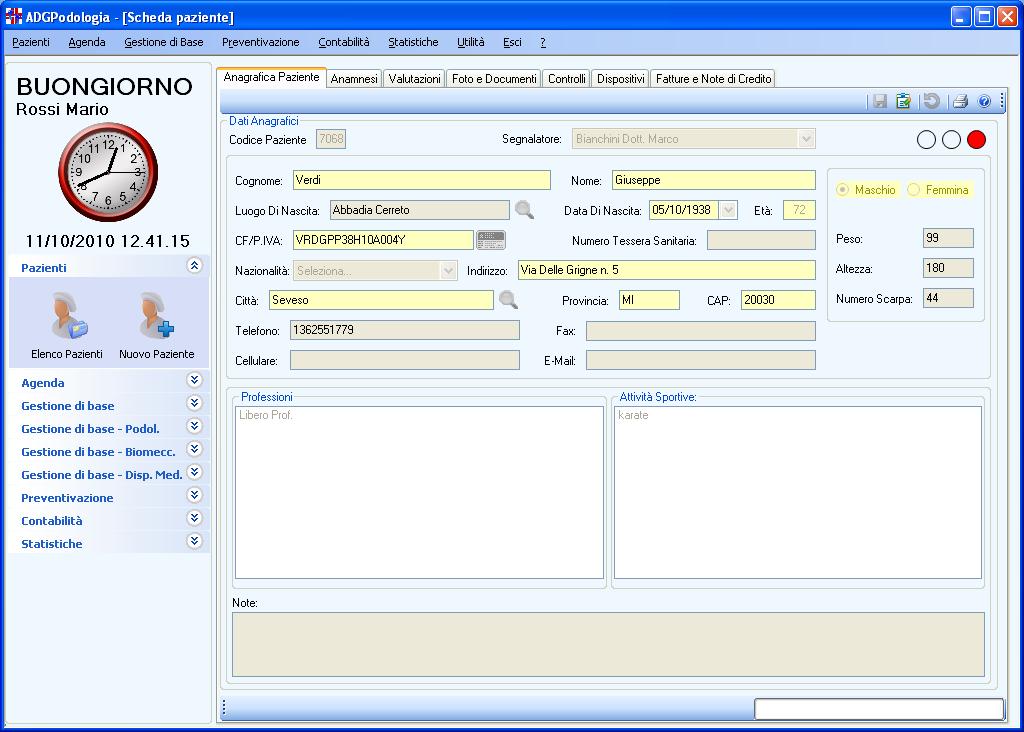The height and width of the screenshot is (732, 1024).
Task: Print the patient record with printer icon
Action: 960,101
